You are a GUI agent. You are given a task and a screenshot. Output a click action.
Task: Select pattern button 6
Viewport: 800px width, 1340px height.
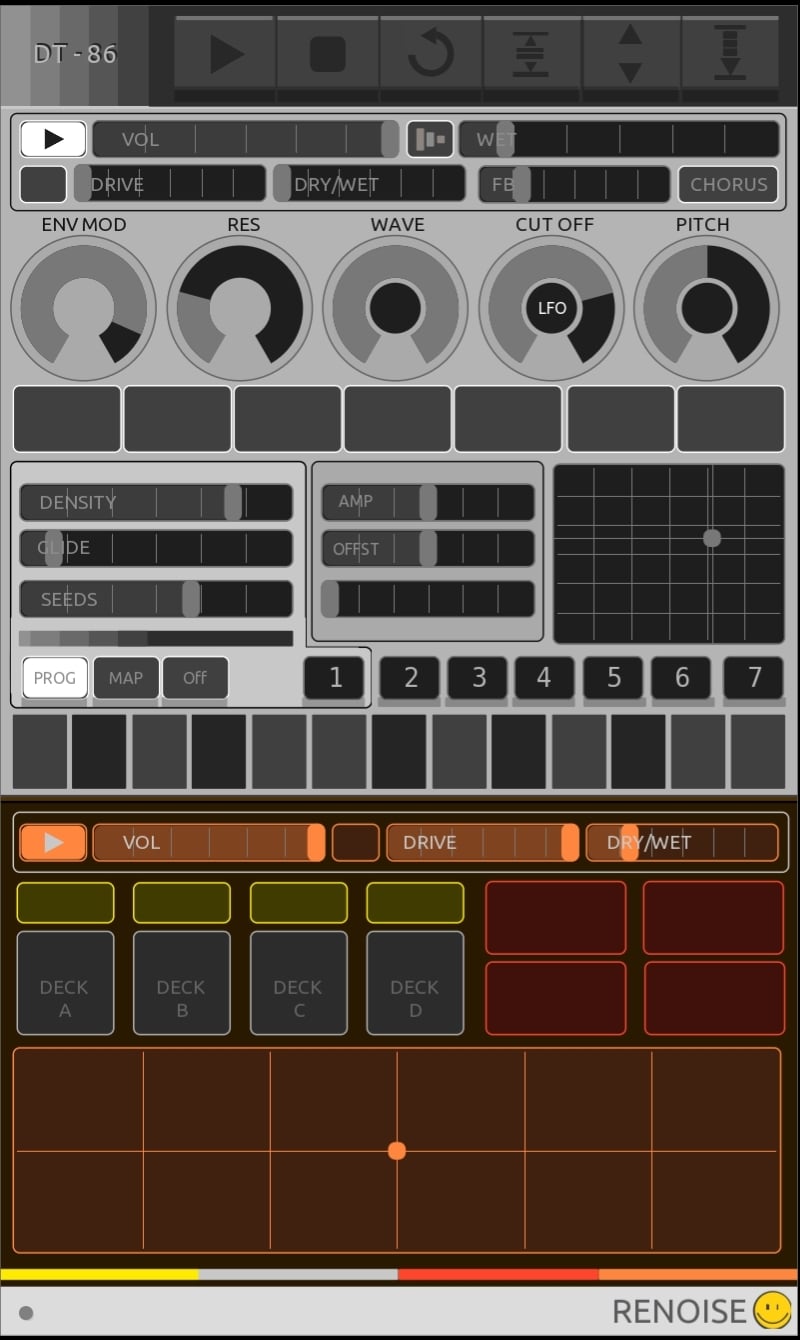pos(681,677)
